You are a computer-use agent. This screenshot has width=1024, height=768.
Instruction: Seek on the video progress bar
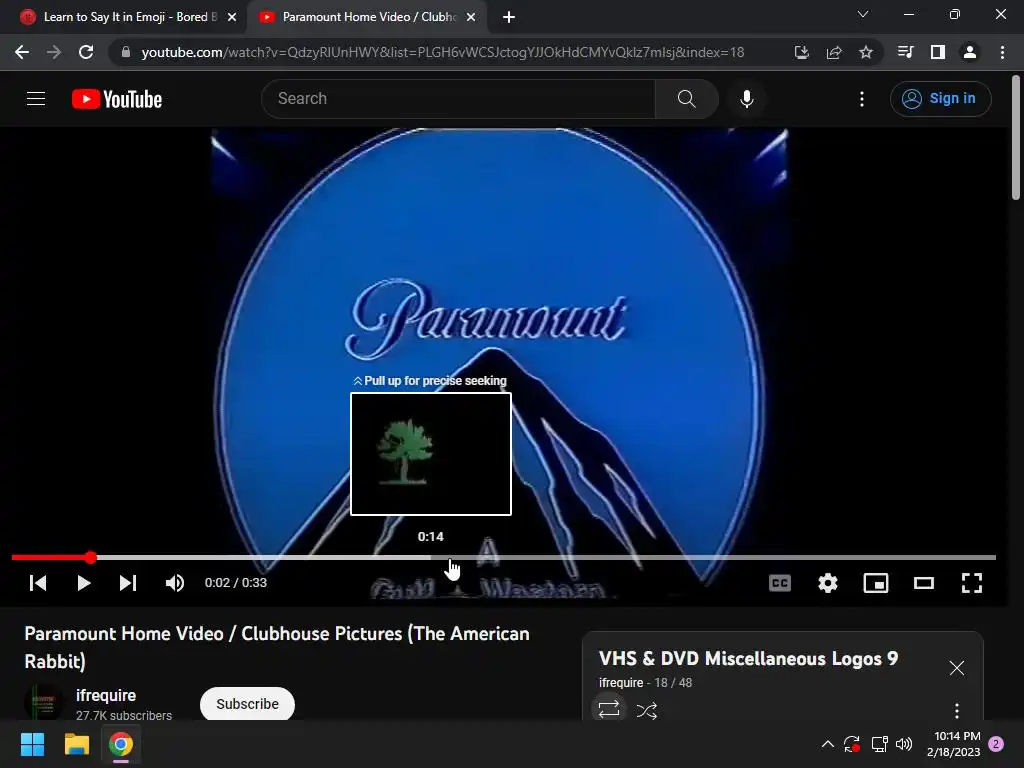point(504,557)
